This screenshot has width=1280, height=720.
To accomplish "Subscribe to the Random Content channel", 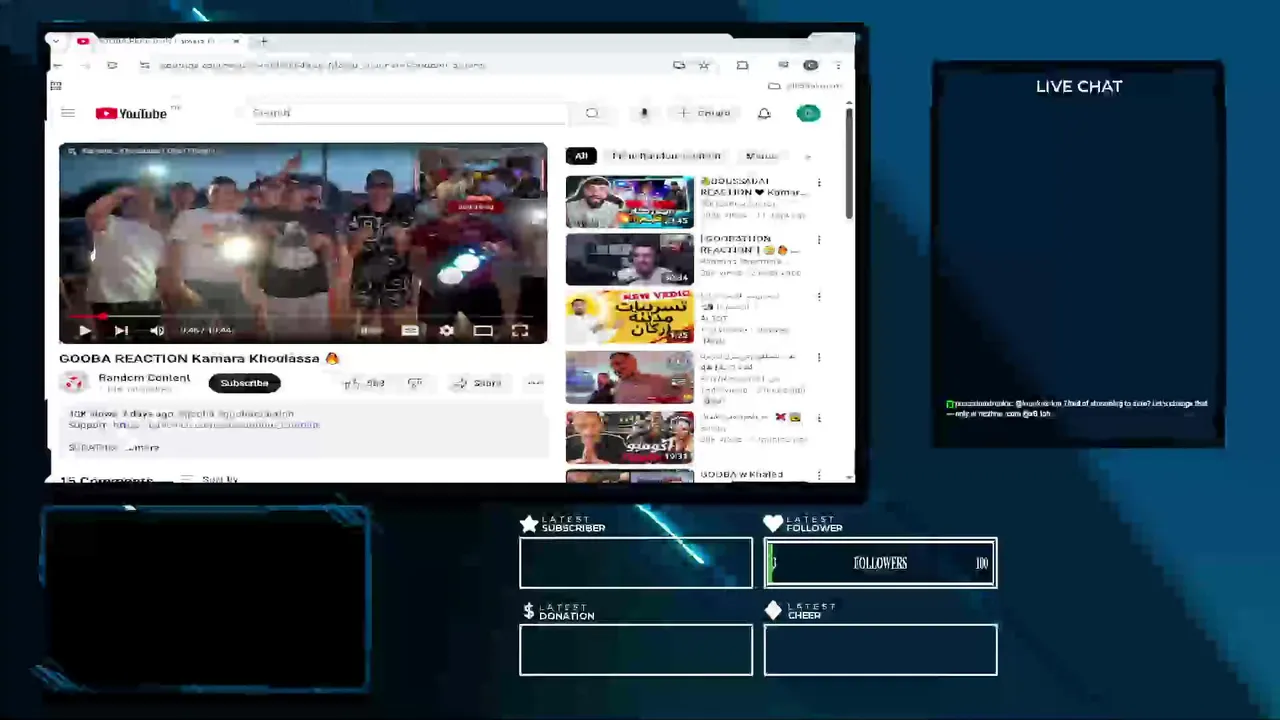I will (x=244, y=383).
